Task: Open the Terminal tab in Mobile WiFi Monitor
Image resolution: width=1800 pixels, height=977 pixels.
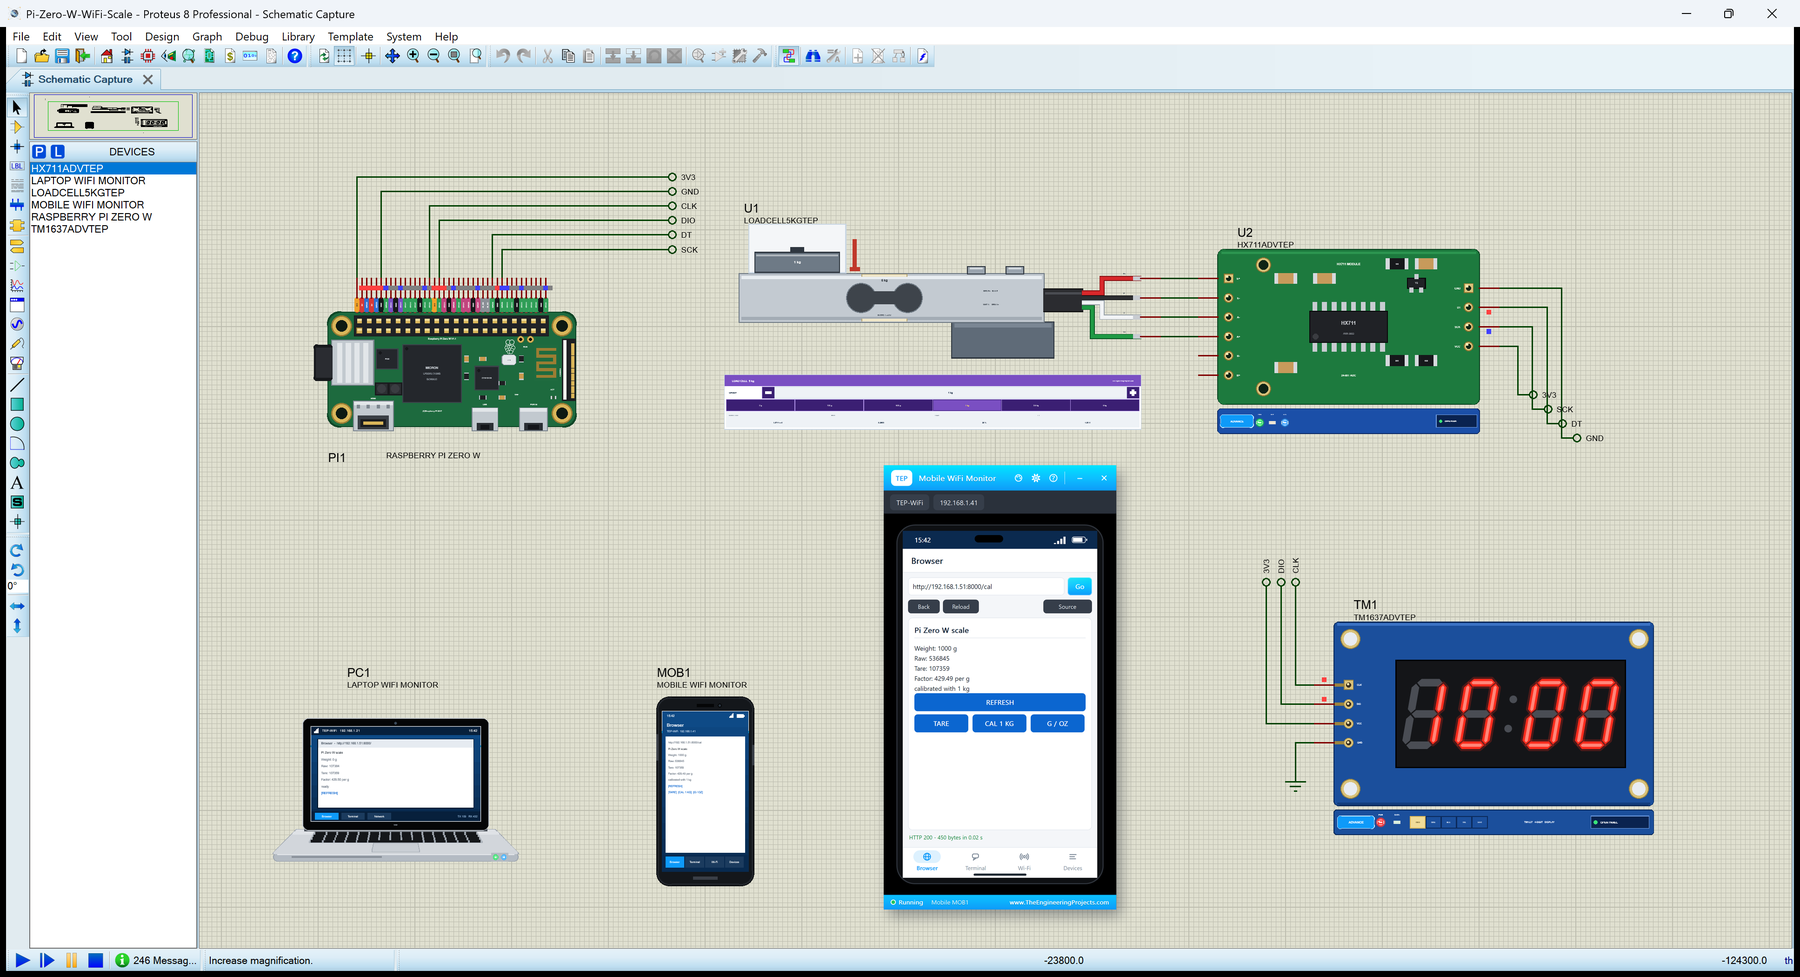Action: pos(975,861)
